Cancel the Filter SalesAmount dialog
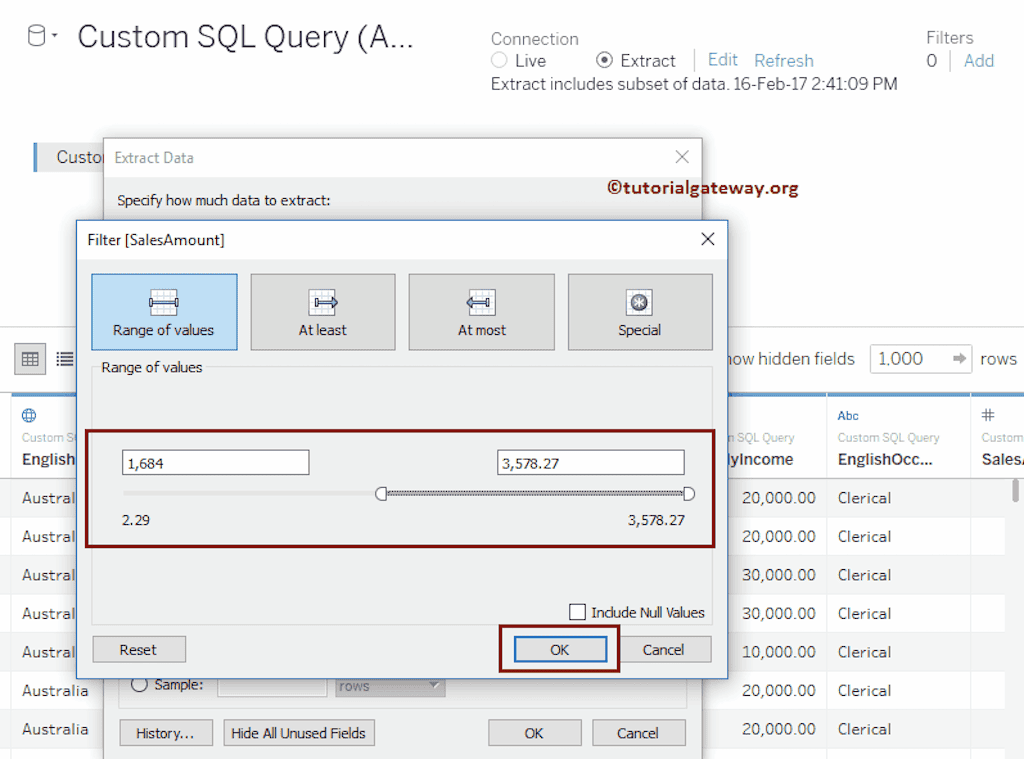Screen dimensions: 1024x759 pyautogui.click(x=664, y=649)
